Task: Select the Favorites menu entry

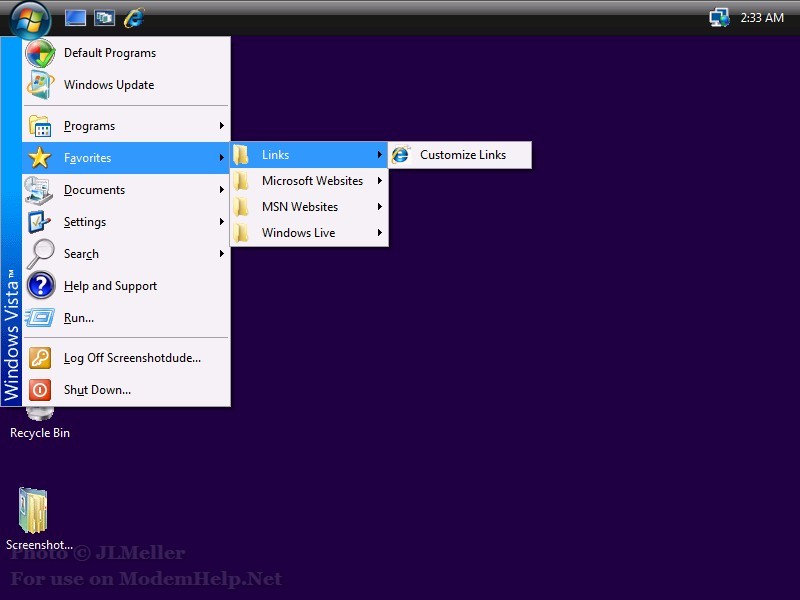Action: coord(126,158)
